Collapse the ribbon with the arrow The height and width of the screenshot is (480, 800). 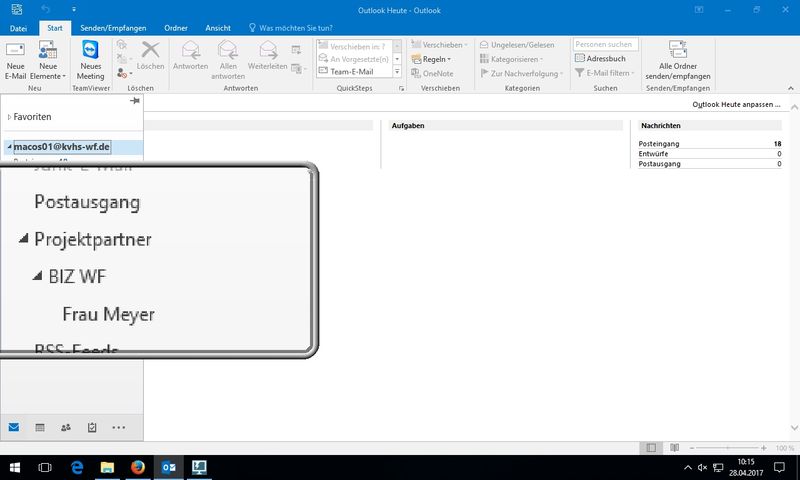pos(791,89)
